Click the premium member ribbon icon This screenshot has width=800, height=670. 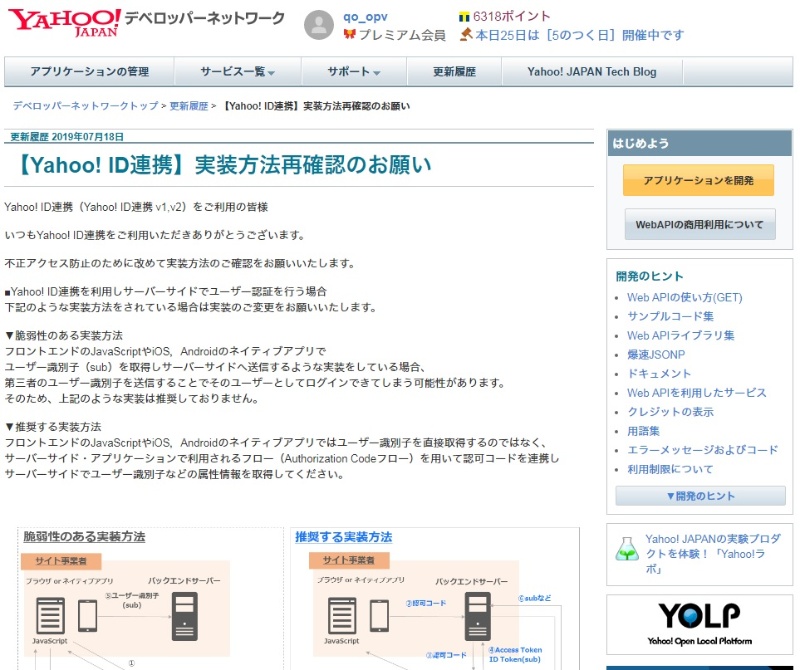[x=350, y=35]
